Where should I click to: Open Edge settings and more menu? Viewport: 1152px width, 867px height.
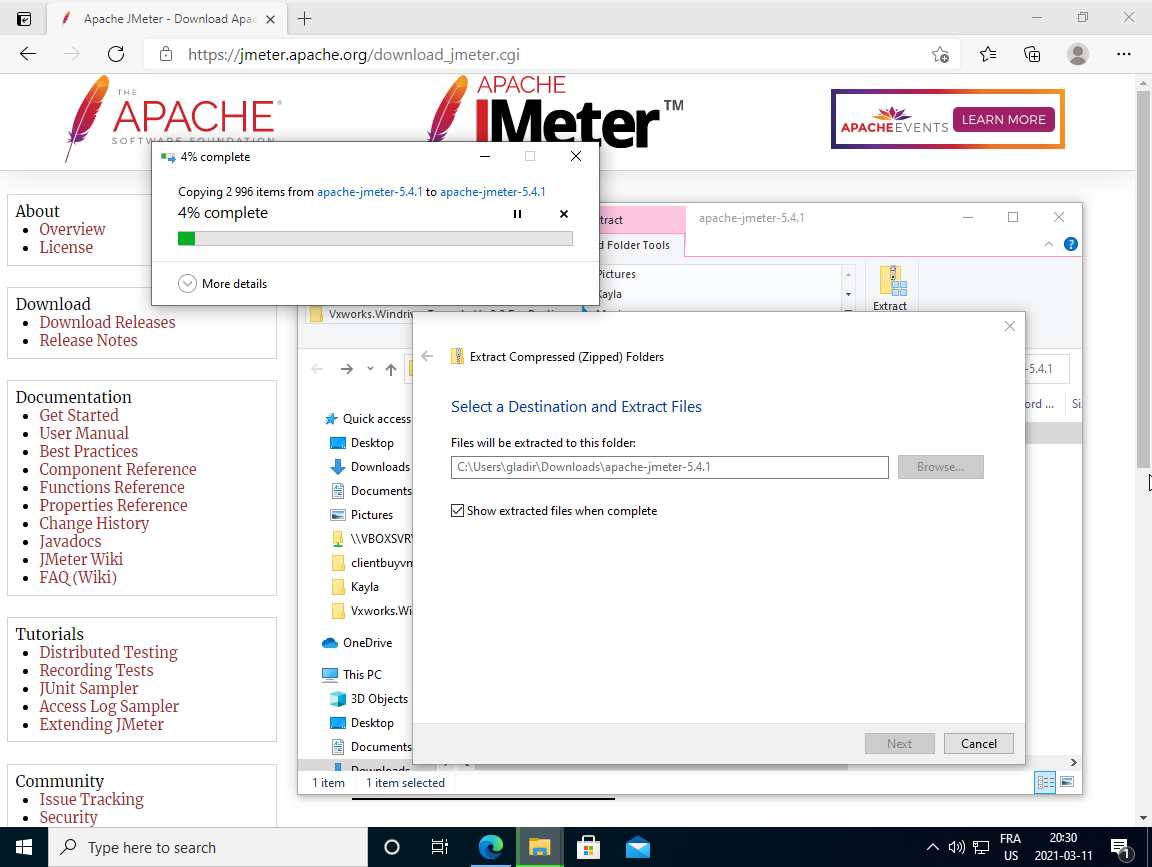click(1123, 54)
